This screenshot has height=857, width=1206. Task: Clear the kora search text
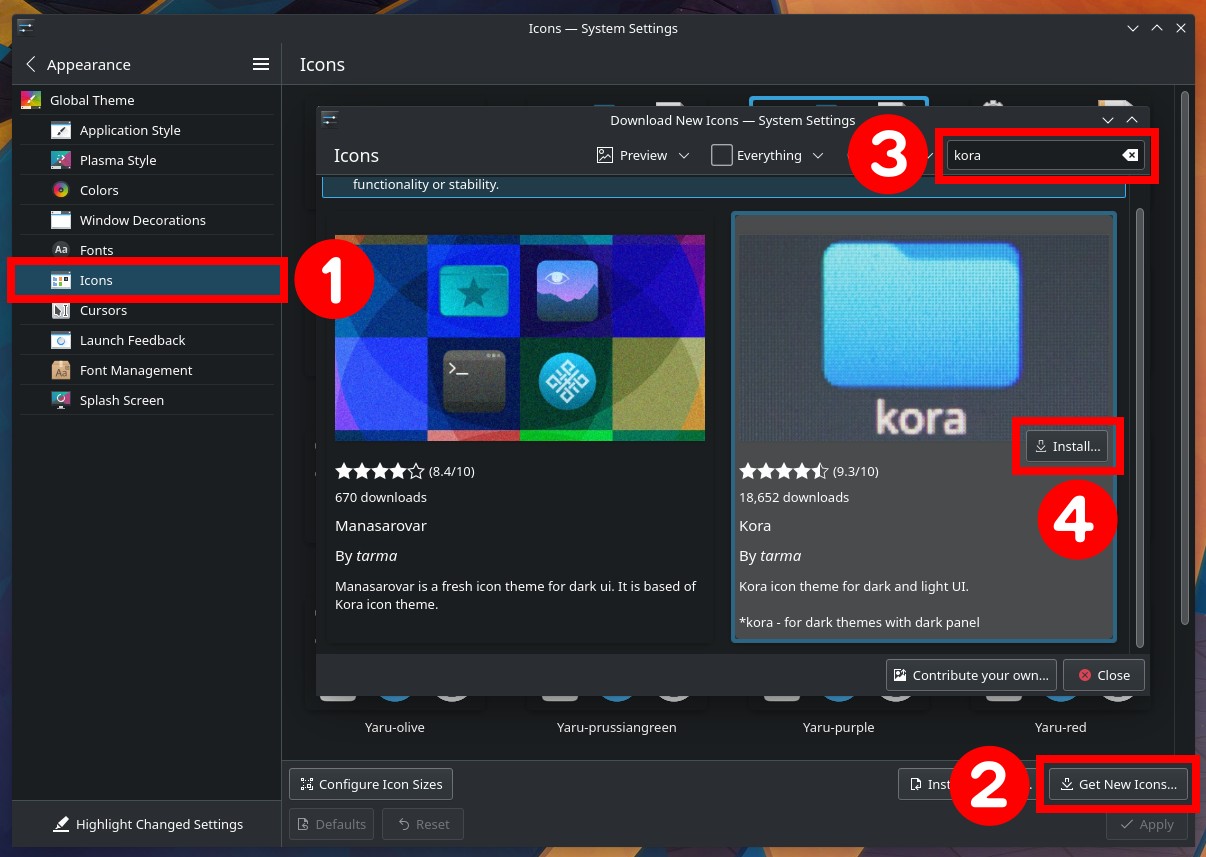click(1129, 155)
